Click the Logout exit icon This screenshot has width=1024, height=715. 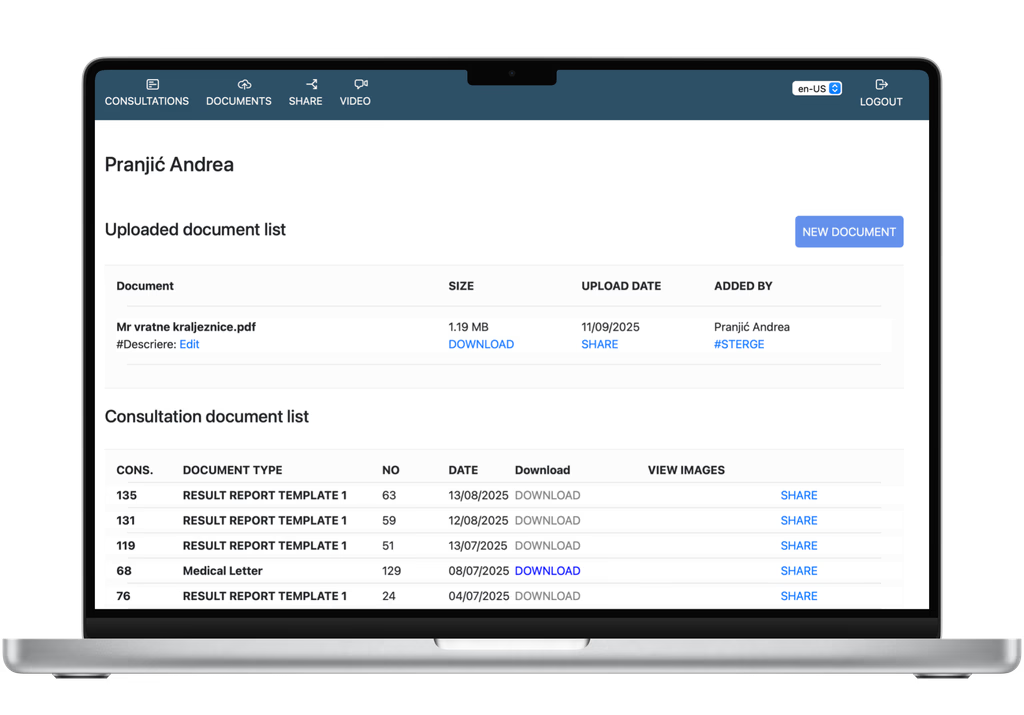tap(881, 85)
